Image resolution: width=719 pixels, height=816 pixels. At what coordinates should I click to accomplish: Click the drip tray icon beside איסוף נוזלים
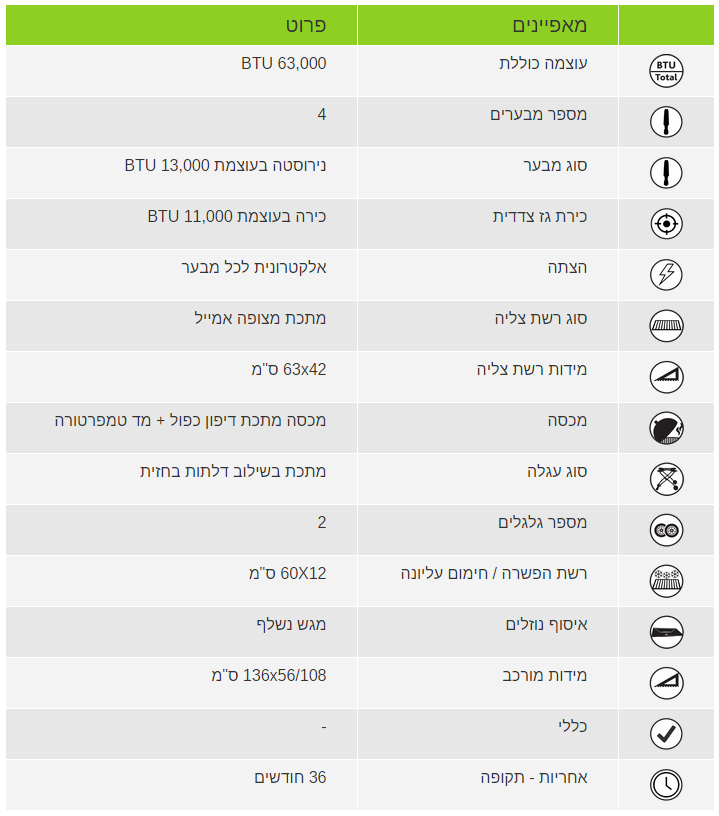(666, 632)
